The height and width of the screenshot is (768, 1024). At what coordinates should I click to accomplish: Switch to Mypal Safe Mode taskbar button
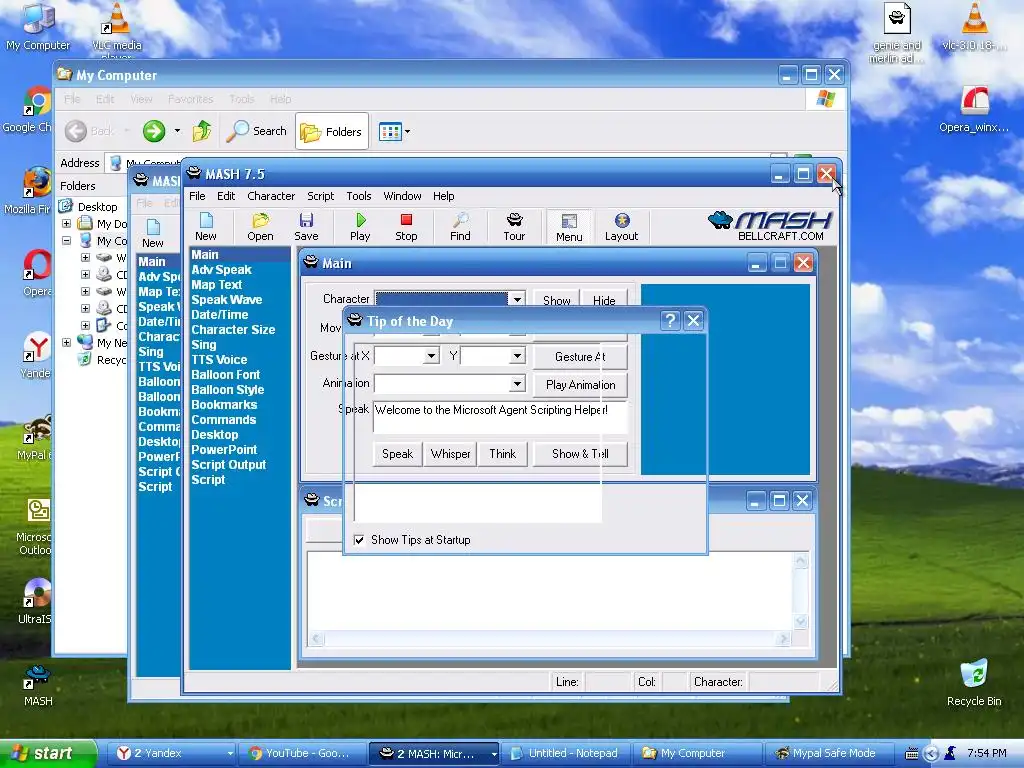(x=827, y=753)
